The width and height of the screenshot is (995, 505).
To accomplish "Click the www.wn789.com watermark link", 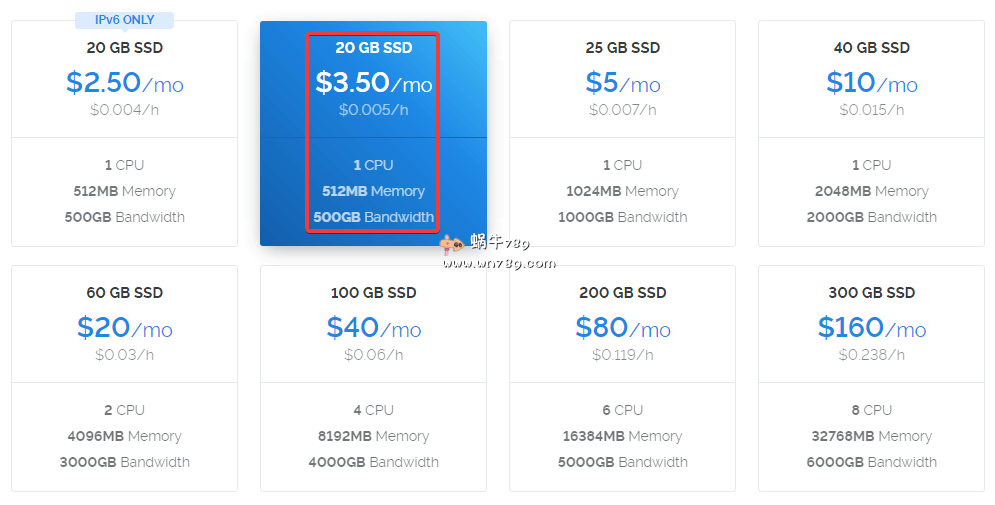I will click(x=498, y=264).
